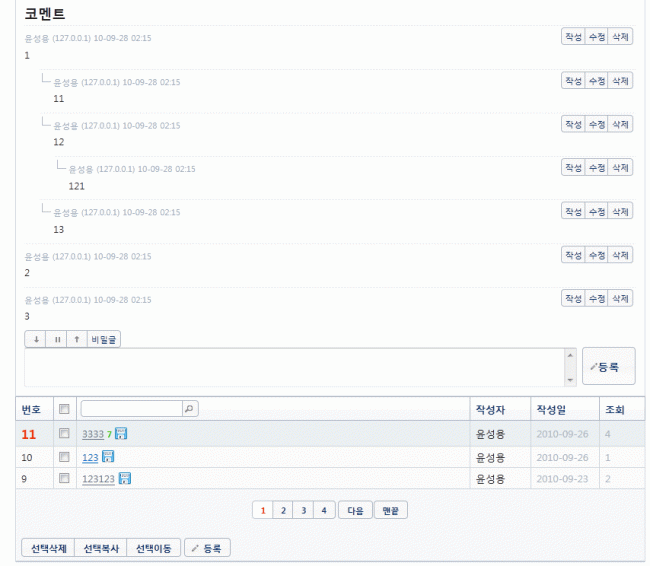Go to page 4 in pagination
Viewport: 650px width, 566px height.
[324, 510]
